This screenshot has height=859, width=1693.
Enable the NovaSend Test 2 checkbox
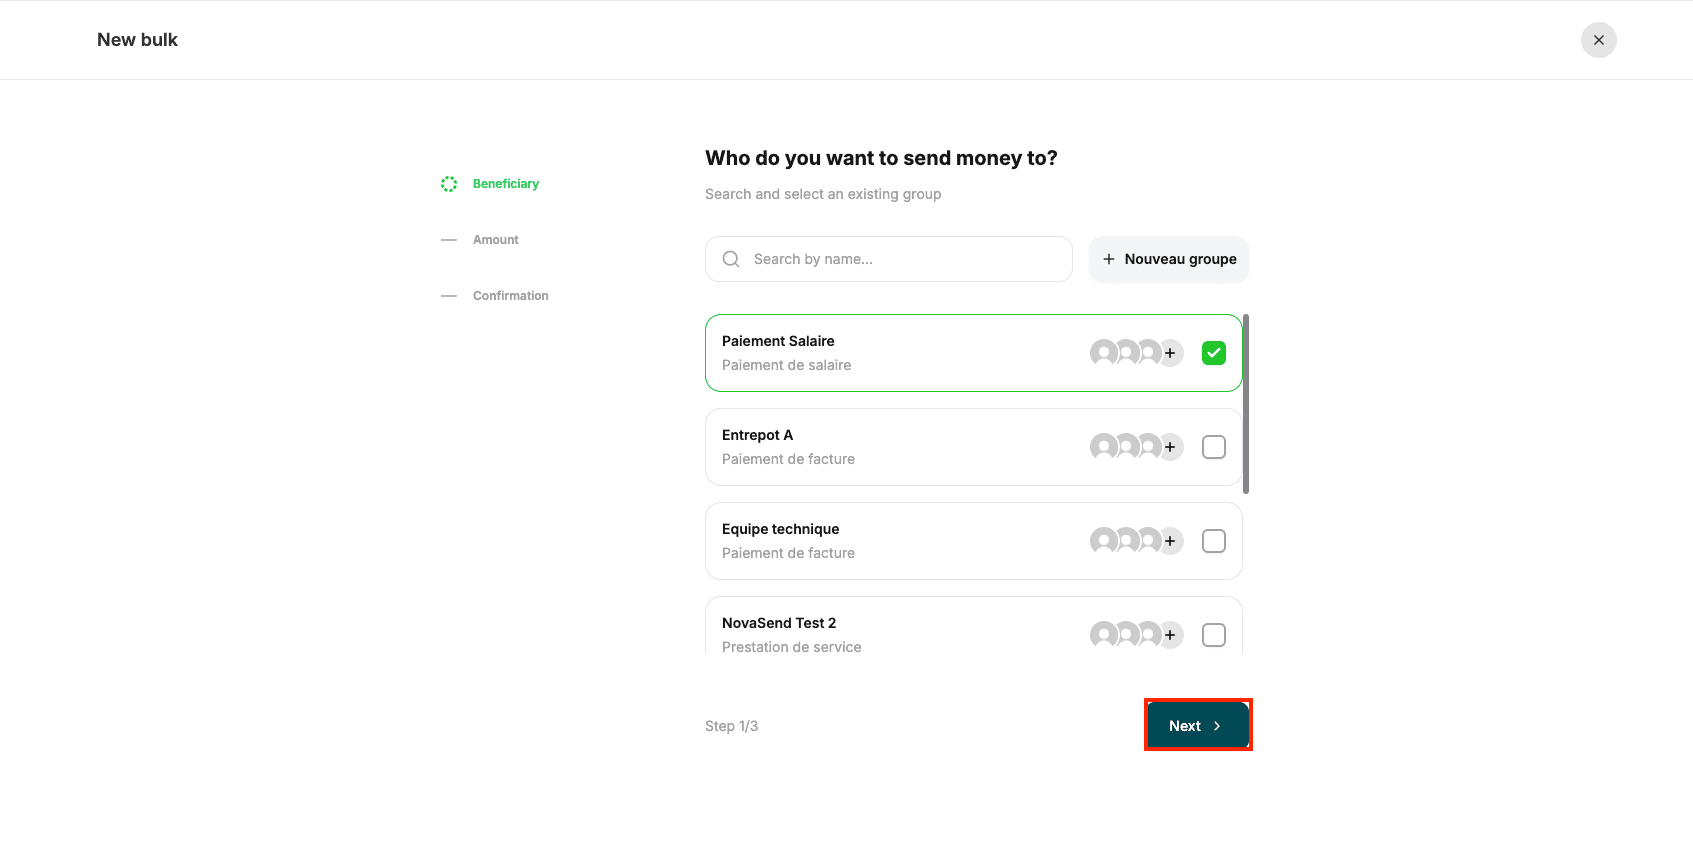click(1214, 634)
